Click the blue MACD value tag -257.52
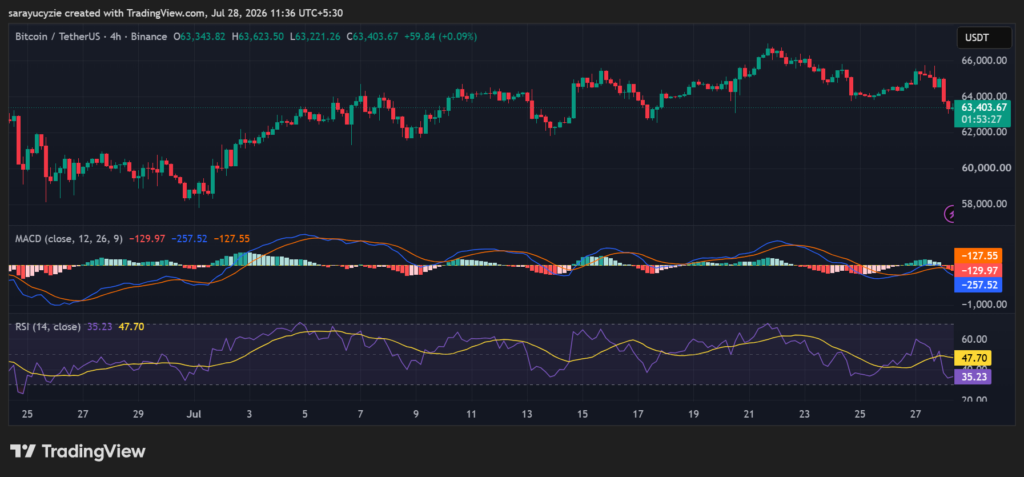Image resolution: width=1024 pixels, height=477 pixels. (978, 285)
